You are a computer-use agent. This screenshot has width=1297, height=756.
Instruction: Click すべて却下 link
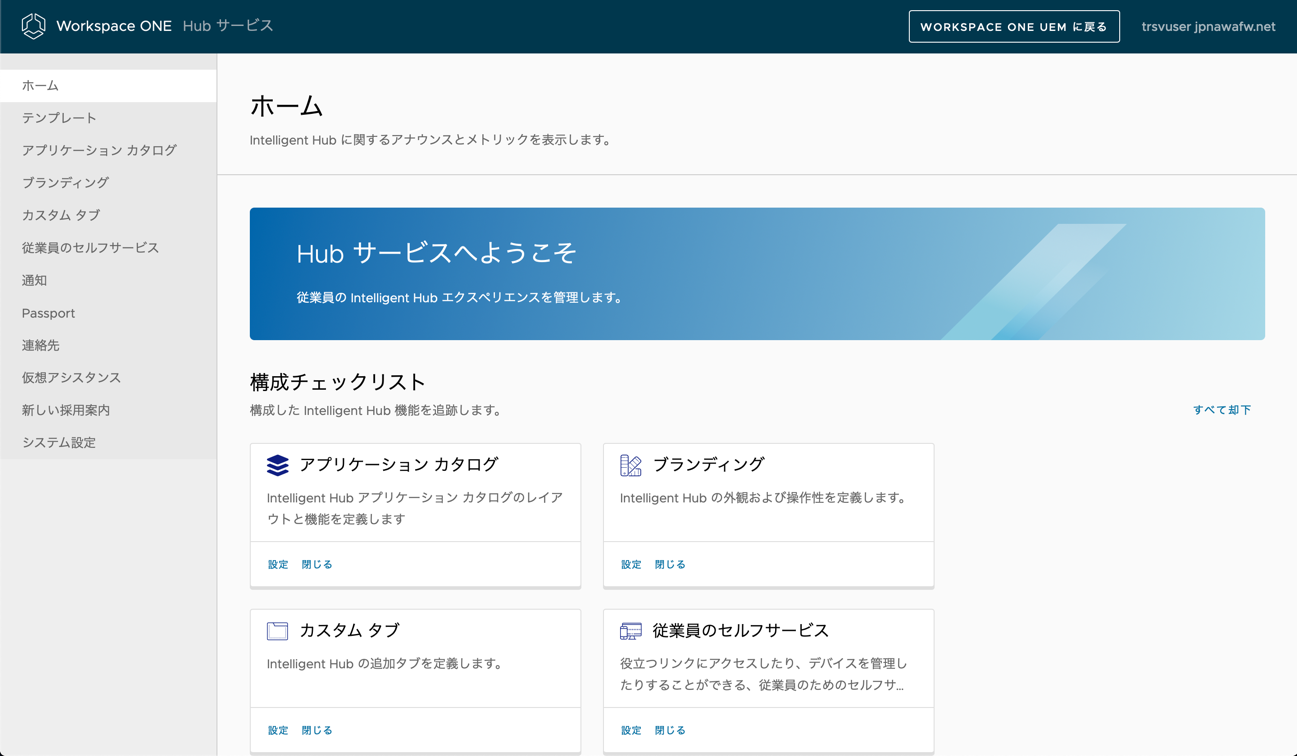click(x=1221, y=410)
